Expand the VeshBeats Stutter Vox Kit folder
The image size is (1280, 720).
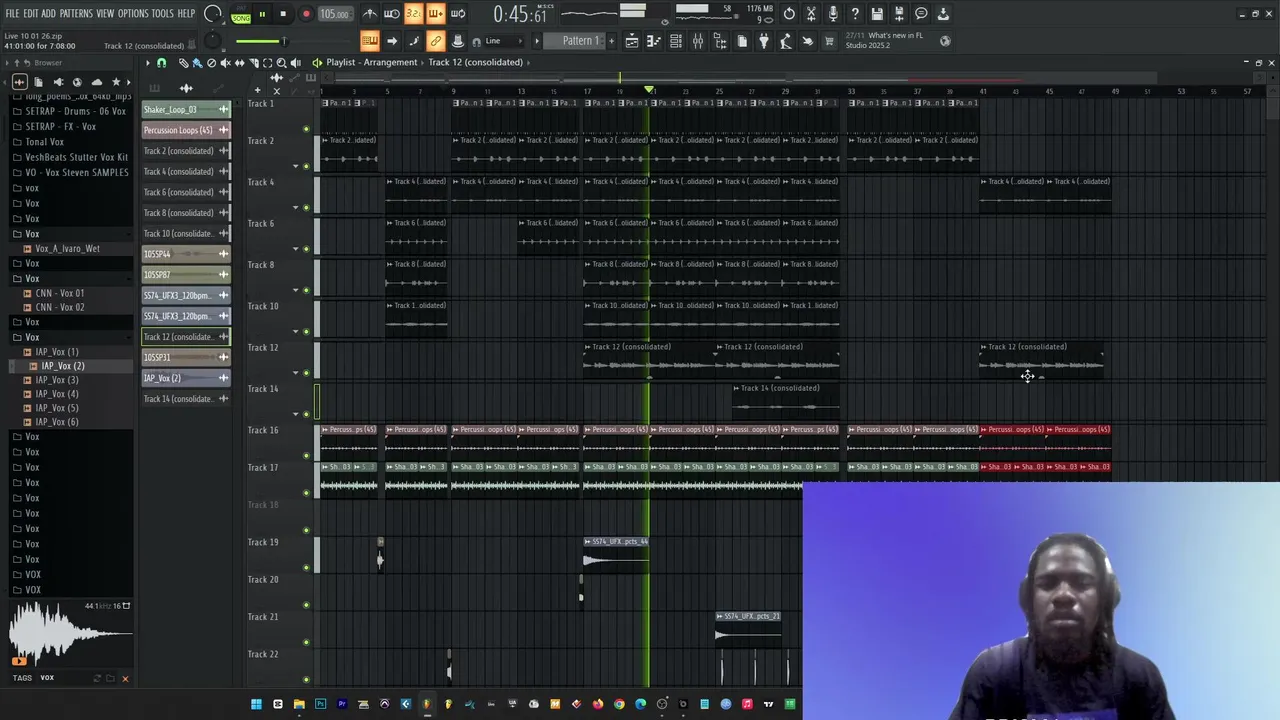click(76, 157)
